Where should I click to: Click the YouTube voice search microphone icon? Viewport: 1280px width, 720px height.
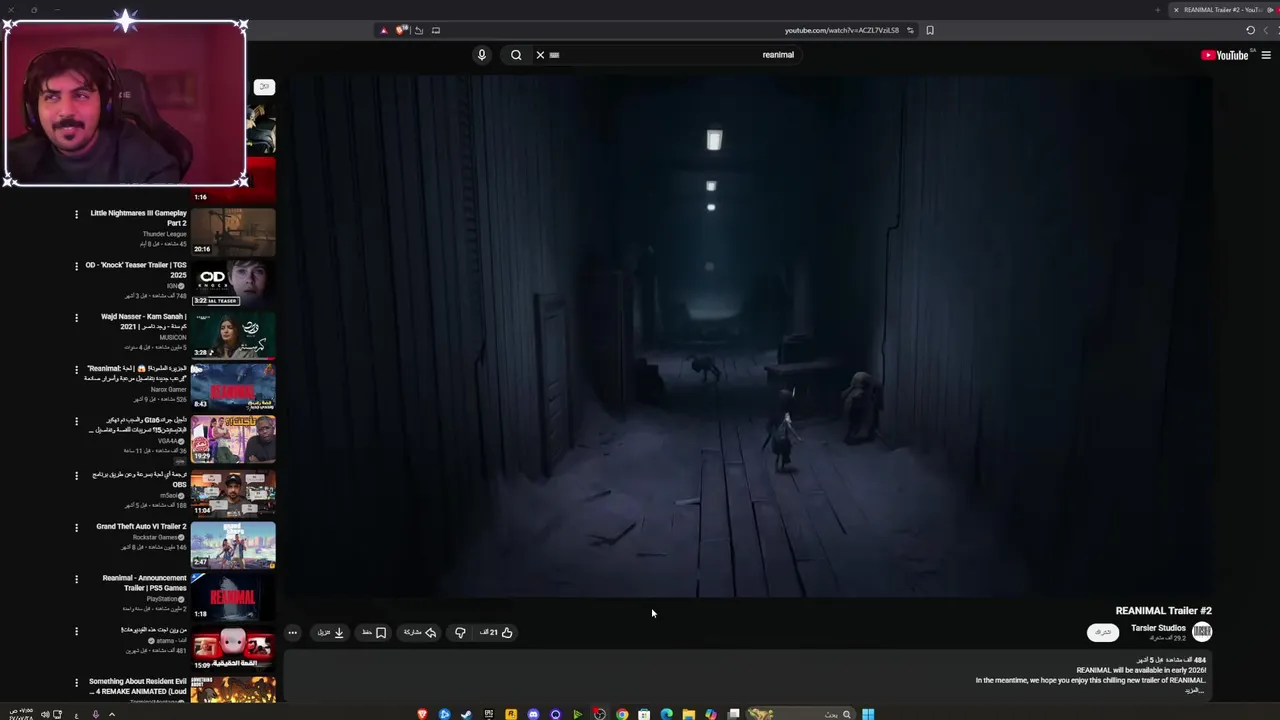coord(481,55)
